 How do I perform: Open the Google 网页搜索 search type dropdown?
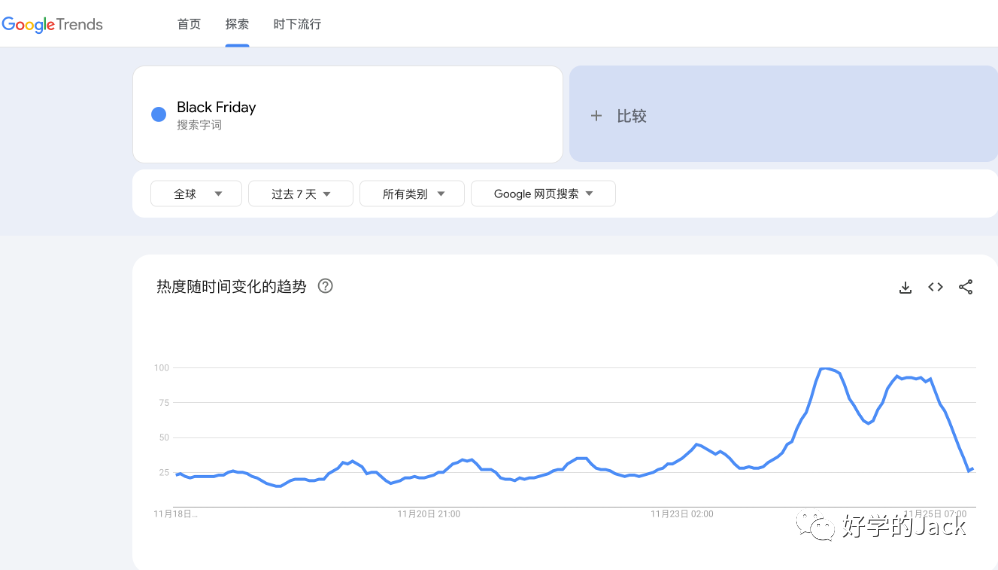[543, 193]
